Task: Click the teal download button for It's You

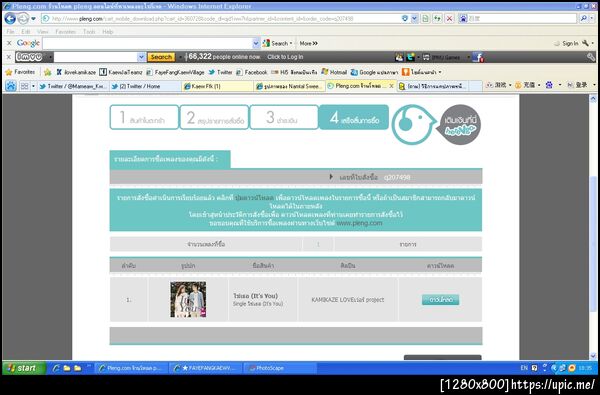Action: [x=440, y=299]
